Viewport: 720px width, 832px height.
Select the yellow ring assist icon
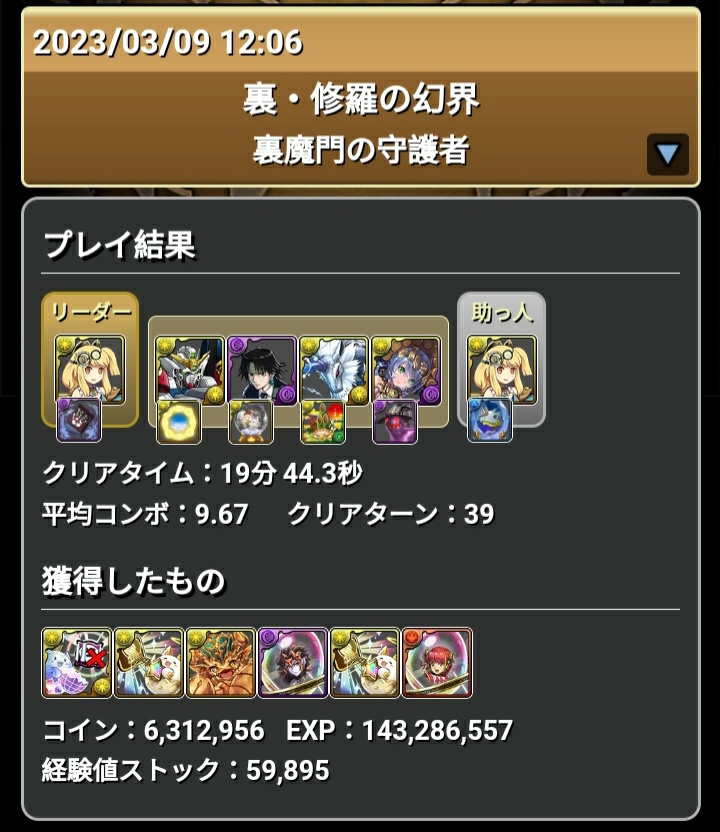coord(179,422)
